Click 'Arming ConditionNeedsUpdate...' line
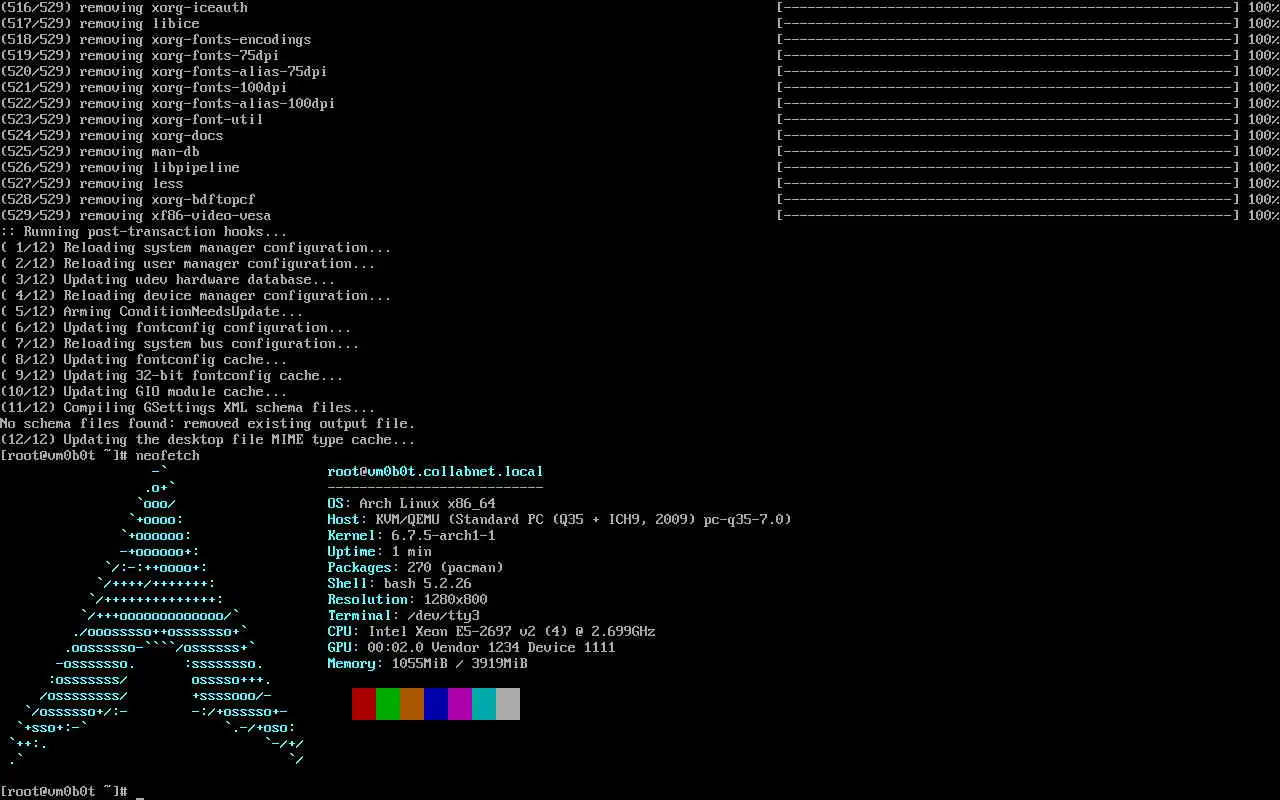 coord(152,312)
